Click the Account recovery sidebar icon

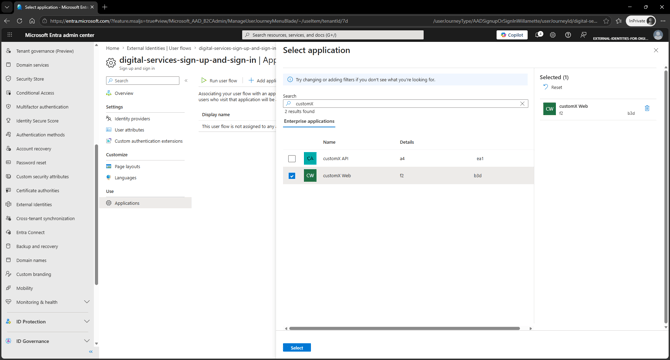click(8, 149)
